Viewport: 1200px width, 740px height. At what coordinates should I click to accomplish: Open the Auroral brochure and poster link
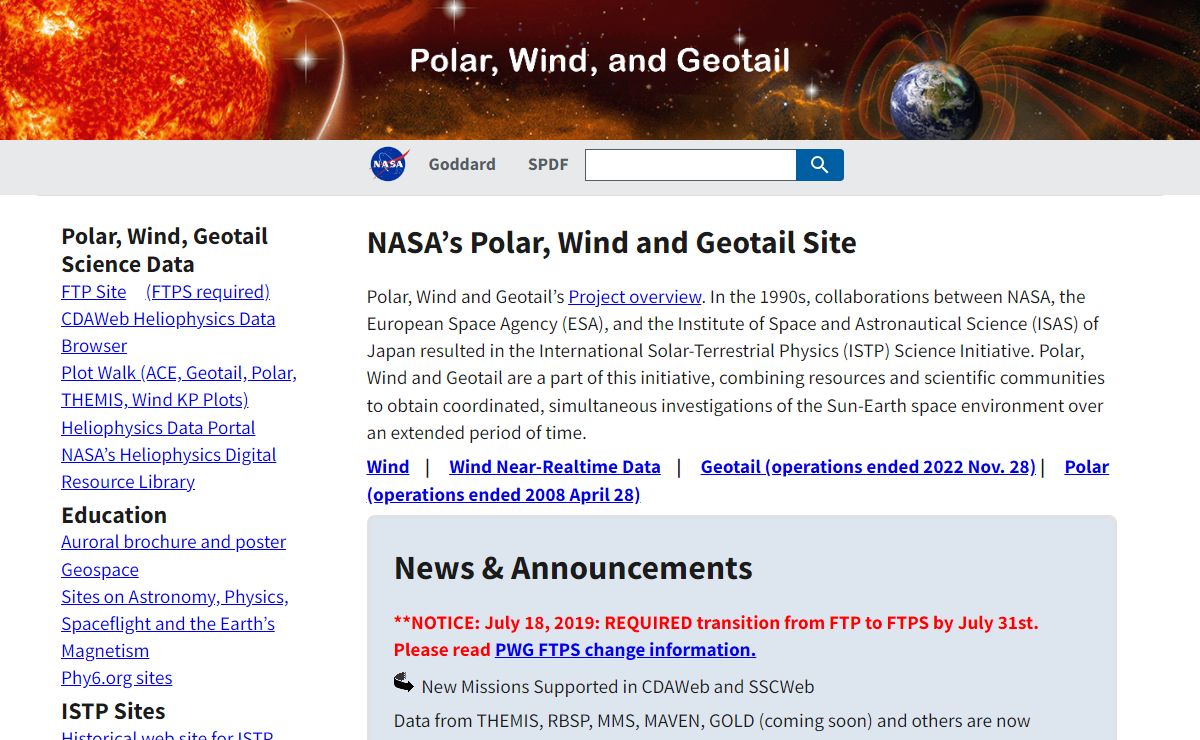point(174,542)
